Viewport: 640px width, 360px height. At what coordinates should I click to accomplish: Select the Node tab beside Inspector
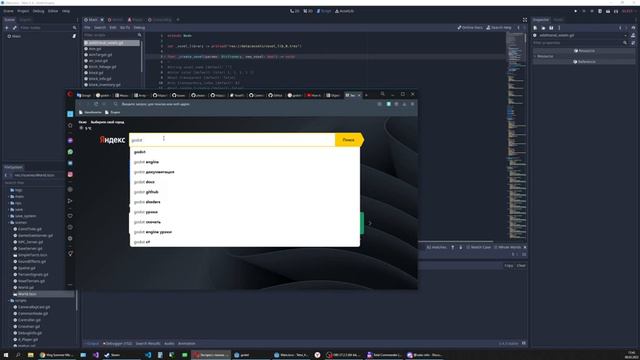(558, 20)
